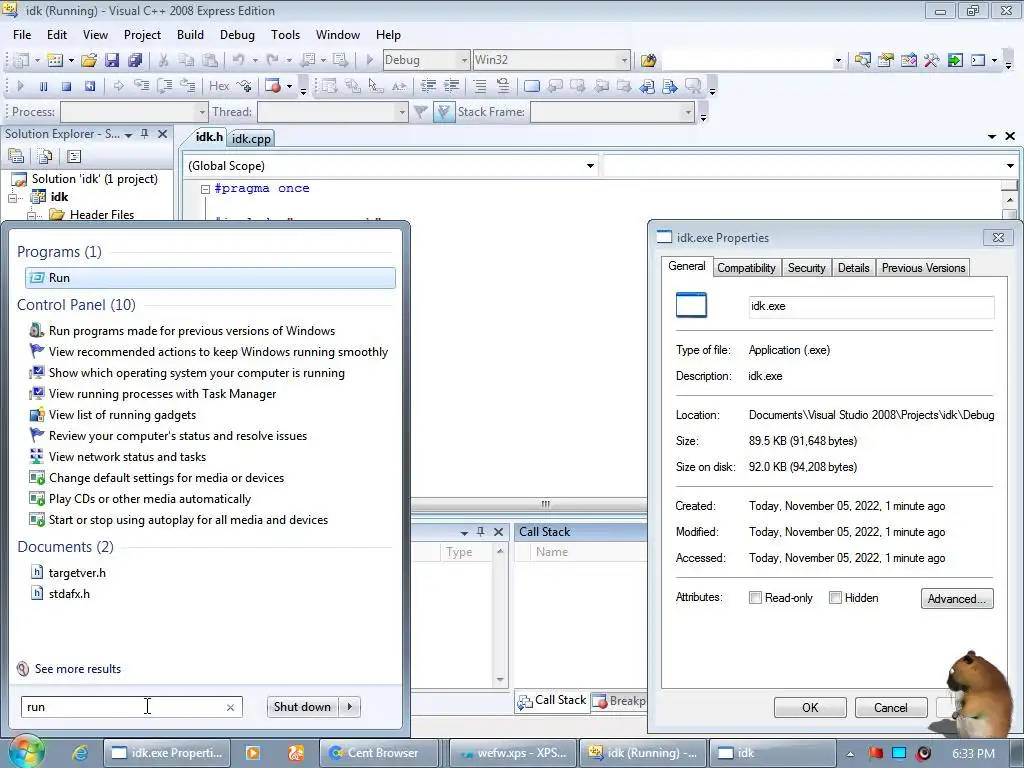Click the Show All Files icon in Solution Explorer
Viewport: 1024px width, 768px height.
(45, 157)
